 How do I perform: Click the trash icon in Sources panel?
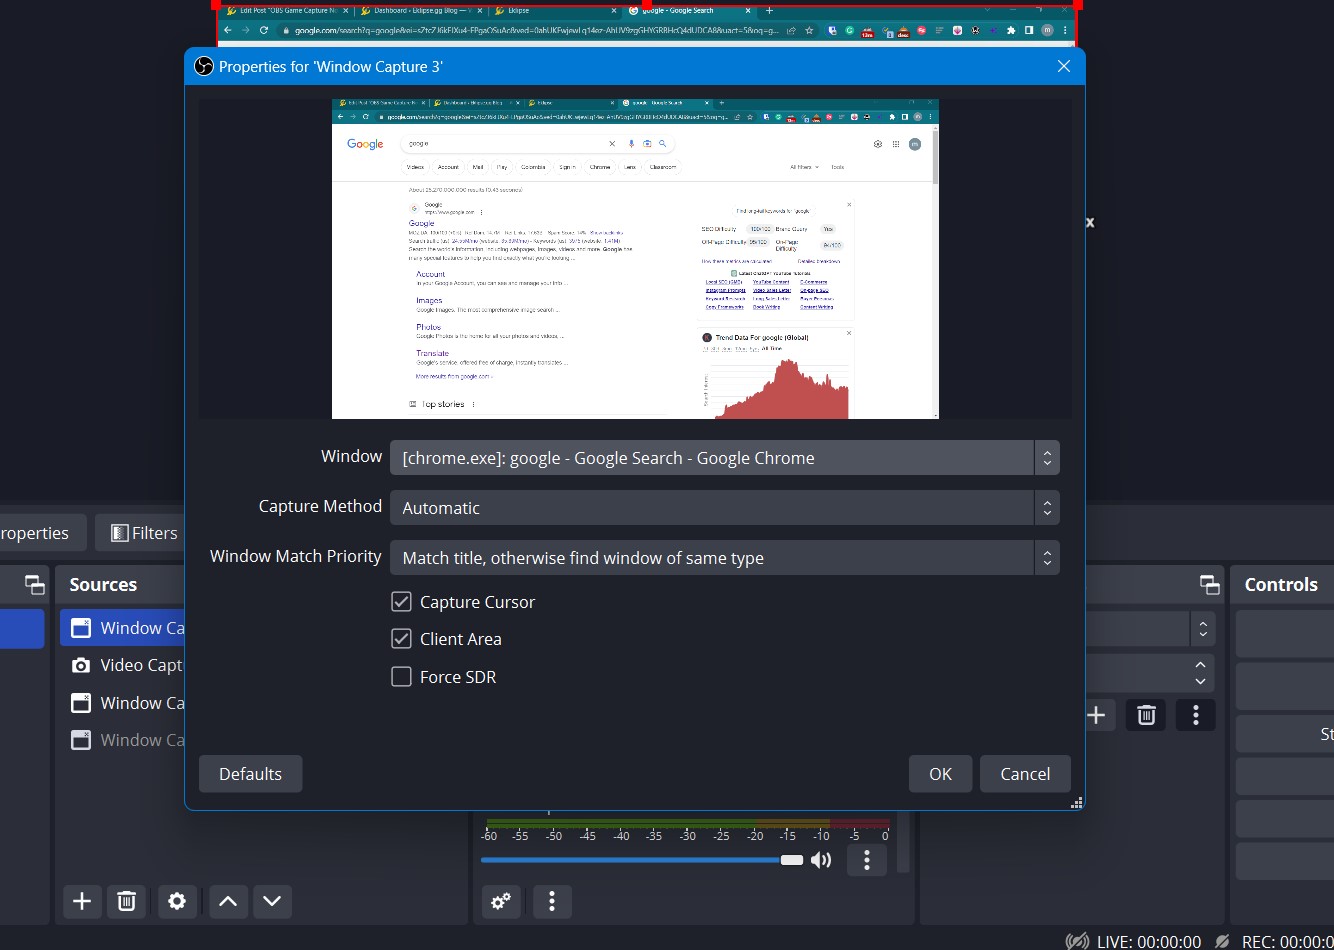(127, 901)
